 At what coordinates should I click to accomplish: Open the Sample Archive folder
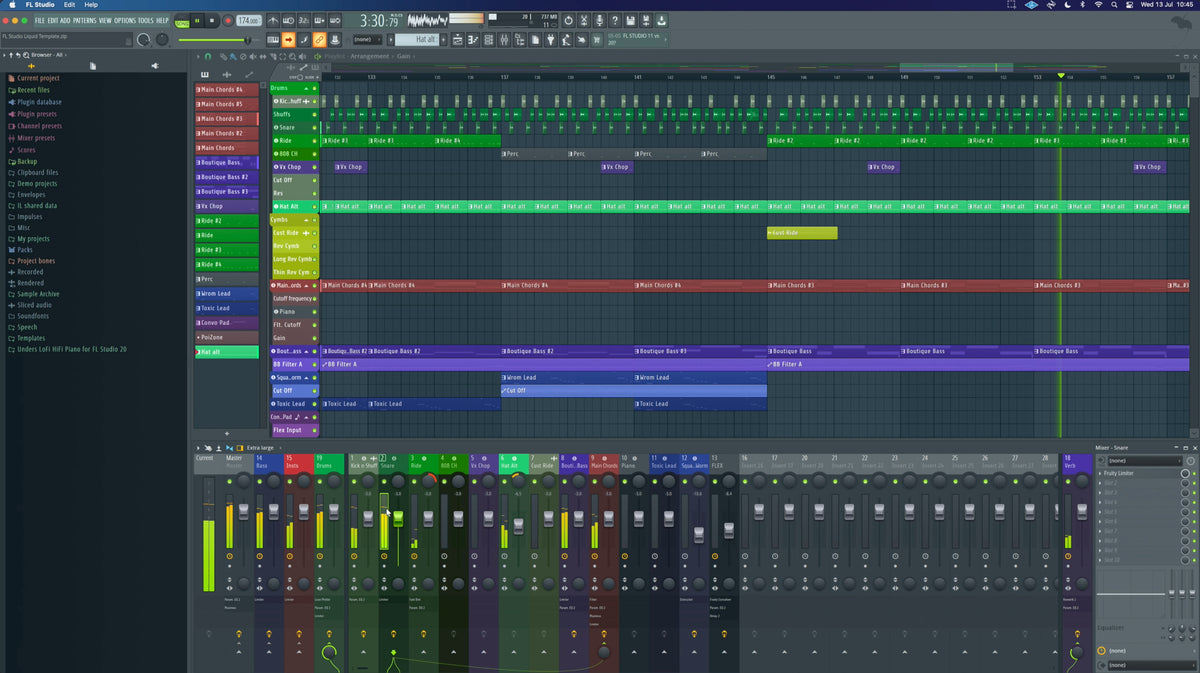[38, 294]
